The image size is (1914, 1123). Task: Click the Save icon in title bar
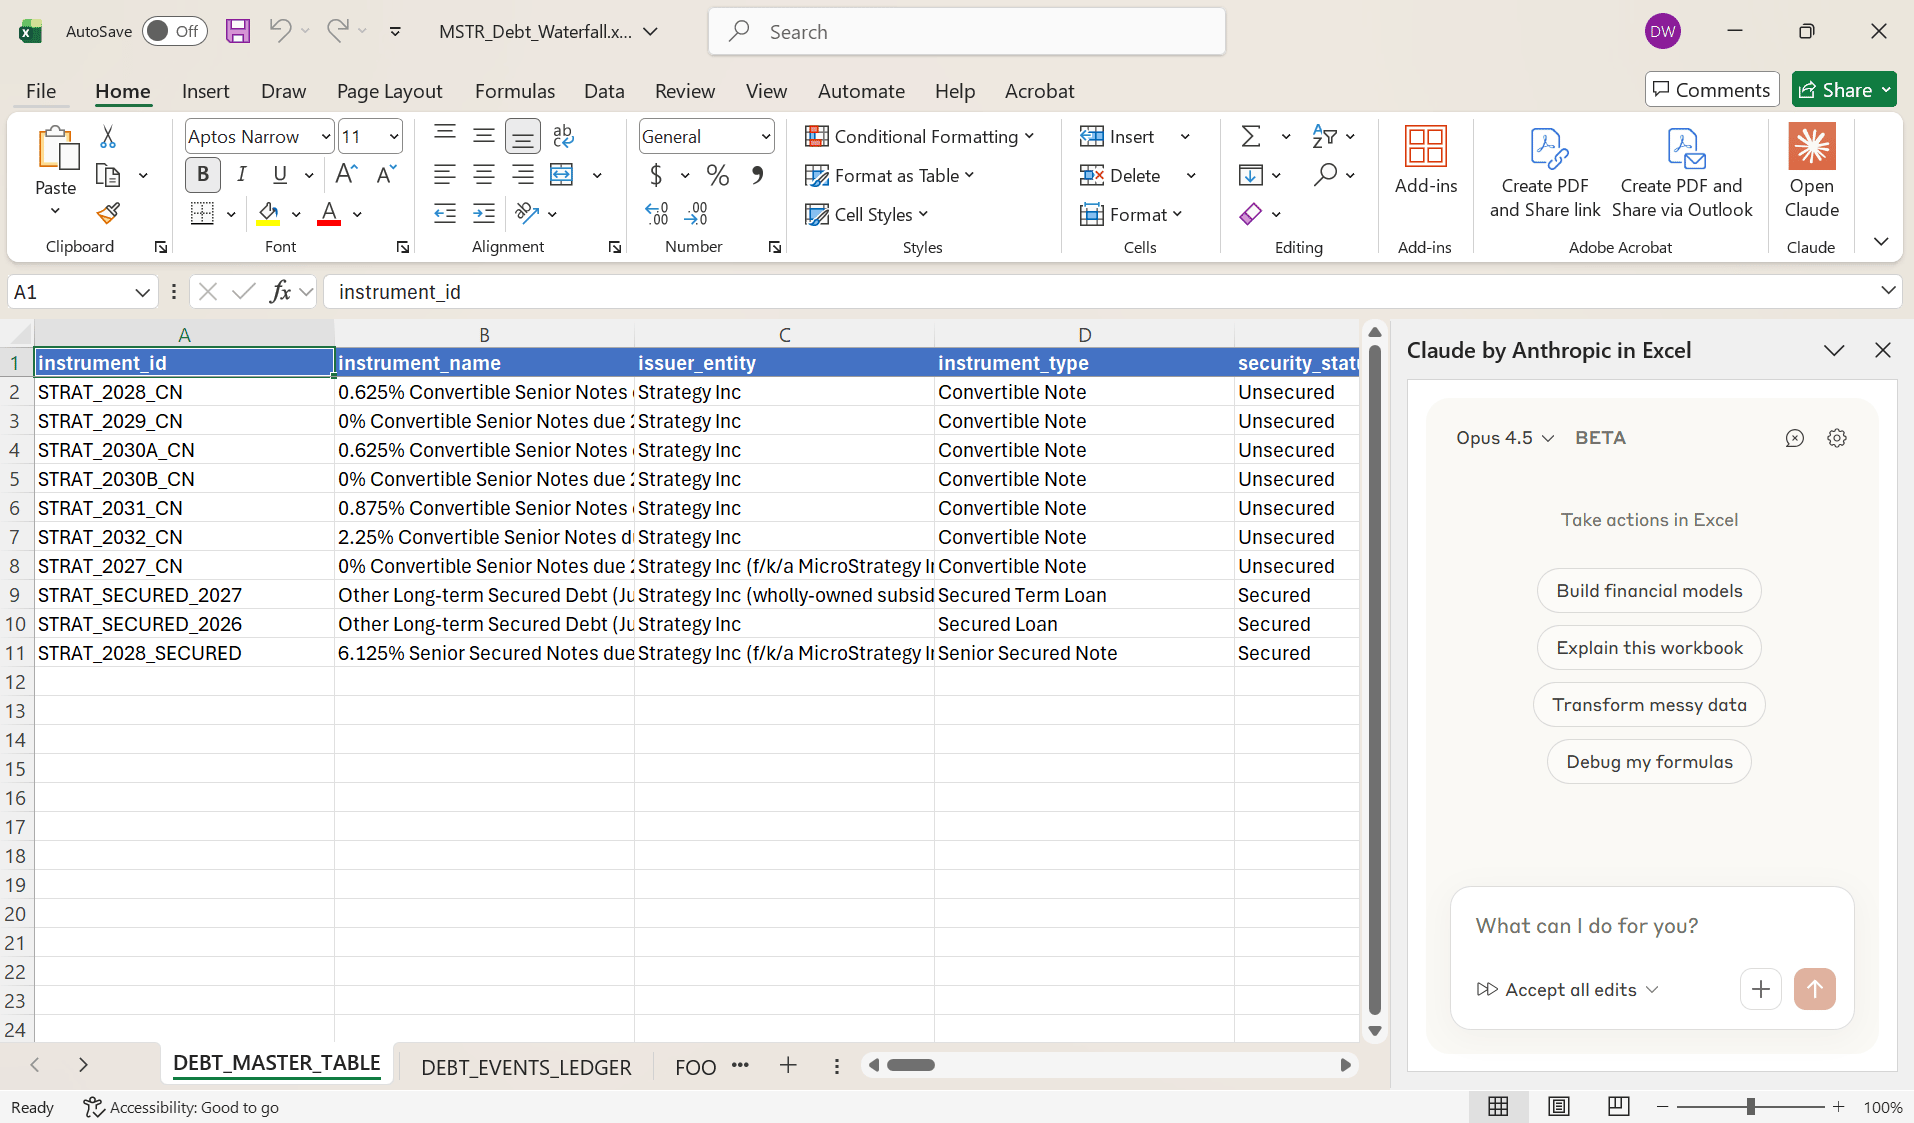[237, 31]
